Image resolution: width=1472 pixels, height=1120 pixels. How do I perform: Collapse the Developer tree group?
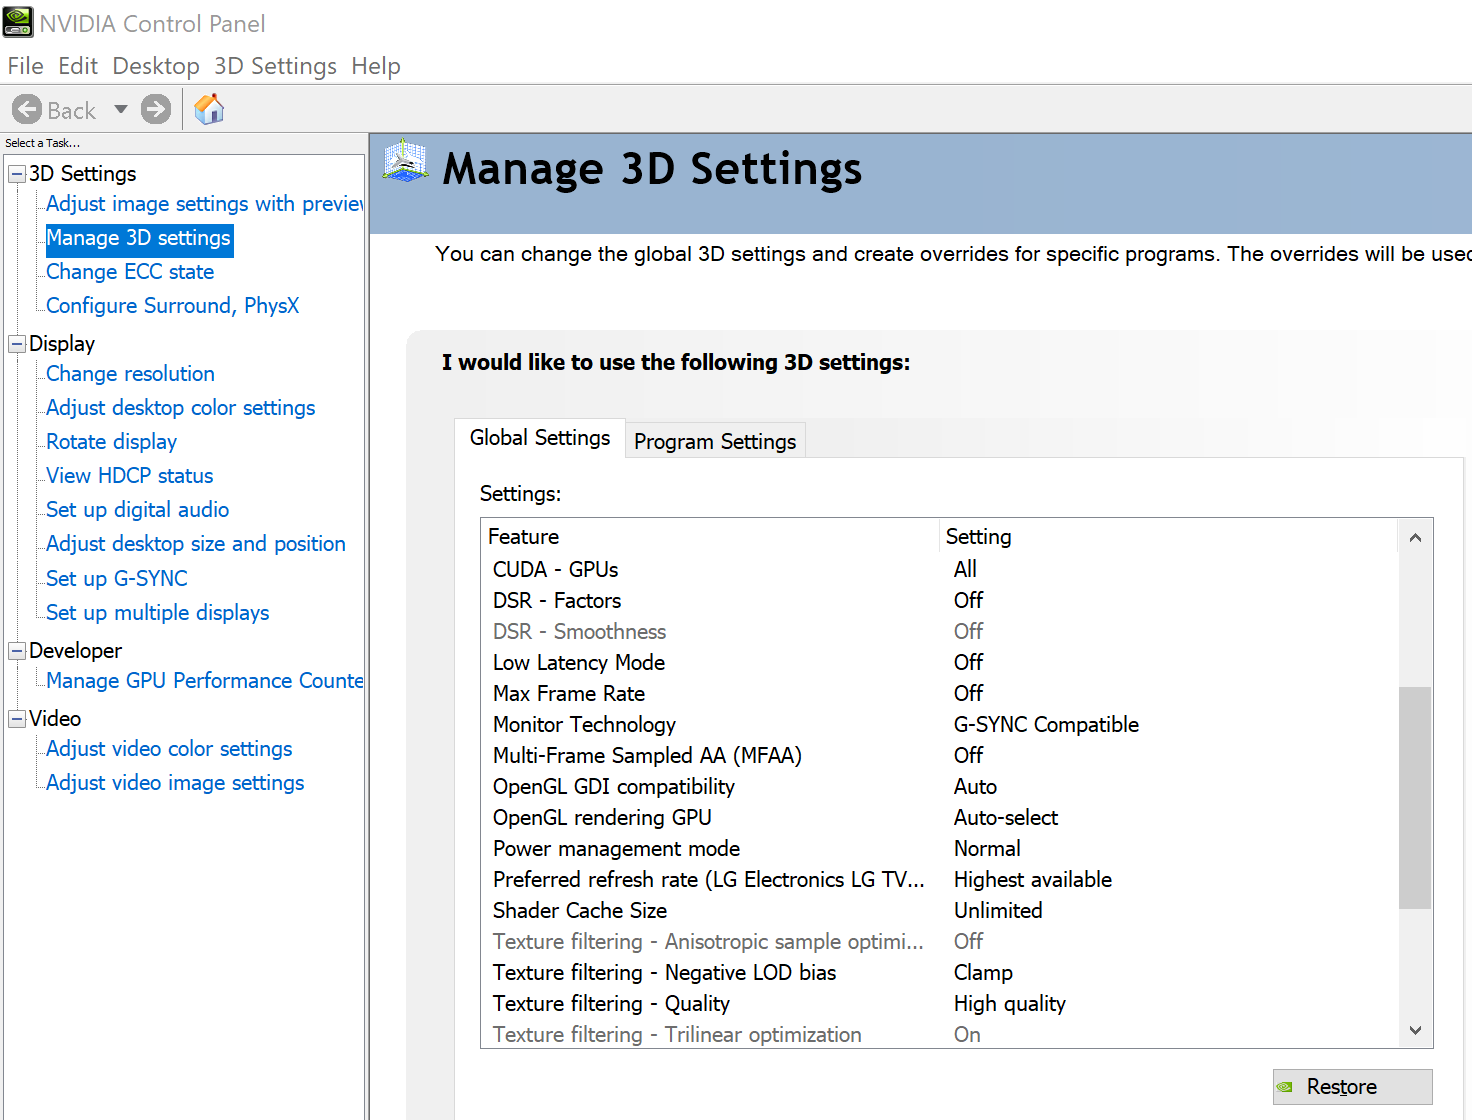click(x=17, y=651)
